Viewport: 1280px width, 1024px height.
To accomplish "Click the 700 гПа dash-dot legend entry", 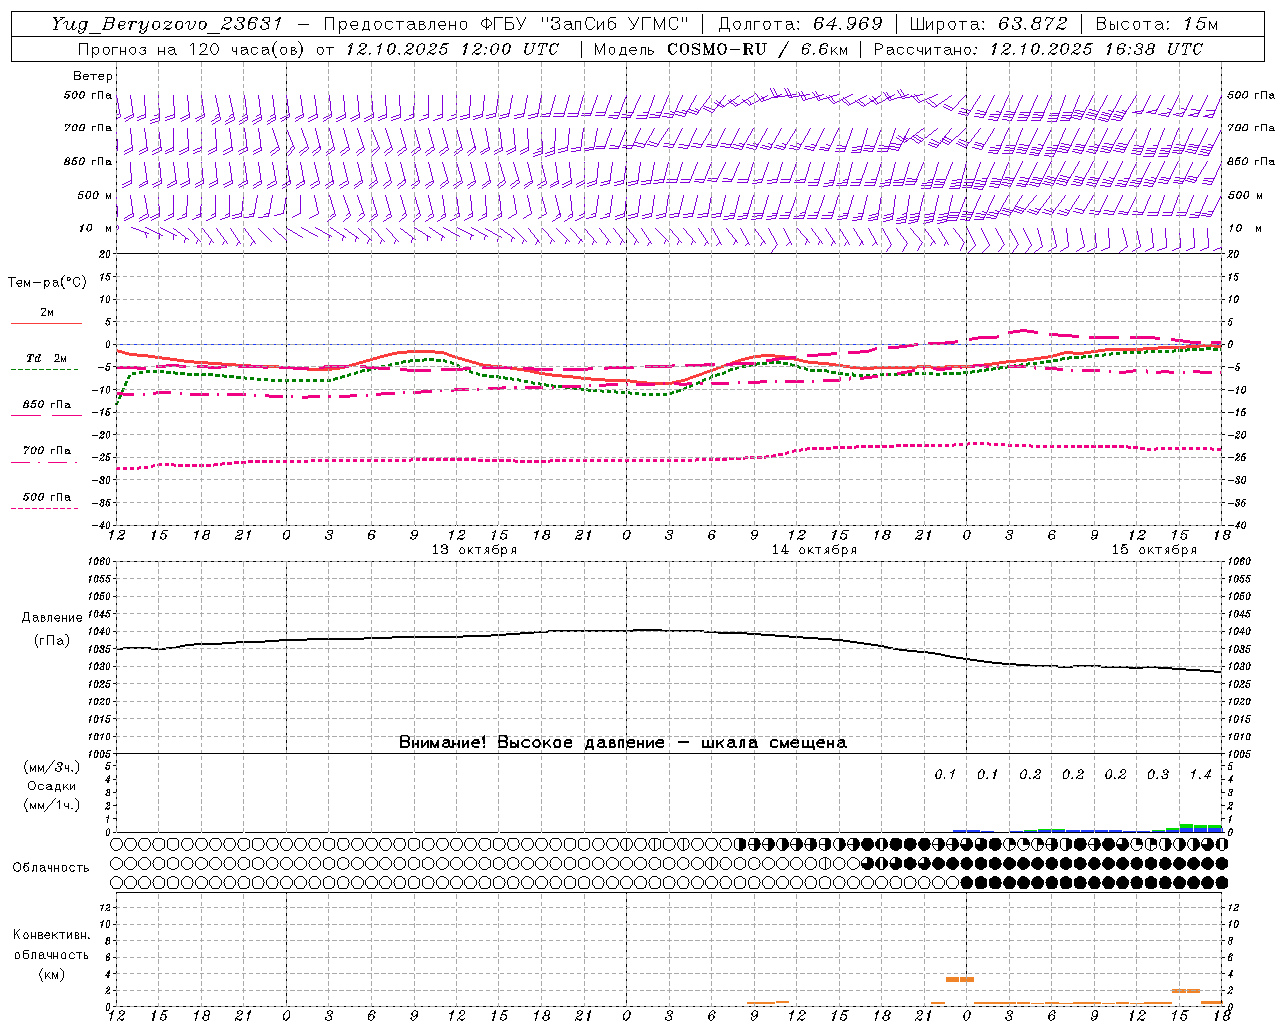I will pyautogui.click(x=46, y=451).
